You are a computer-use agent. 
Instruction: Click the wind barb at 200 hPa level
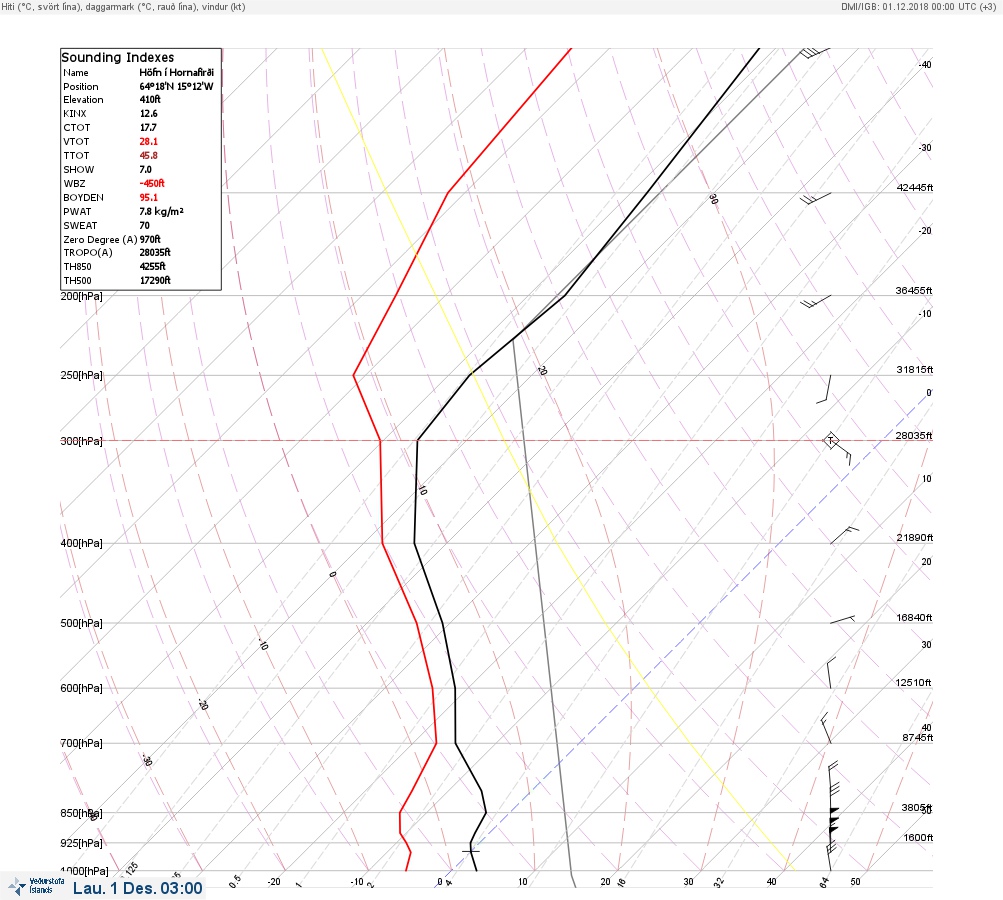point(816,301)
